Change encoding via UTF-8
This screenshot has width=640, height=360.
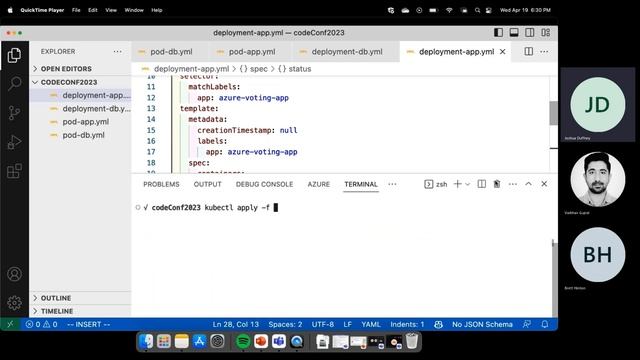point(322,324)
